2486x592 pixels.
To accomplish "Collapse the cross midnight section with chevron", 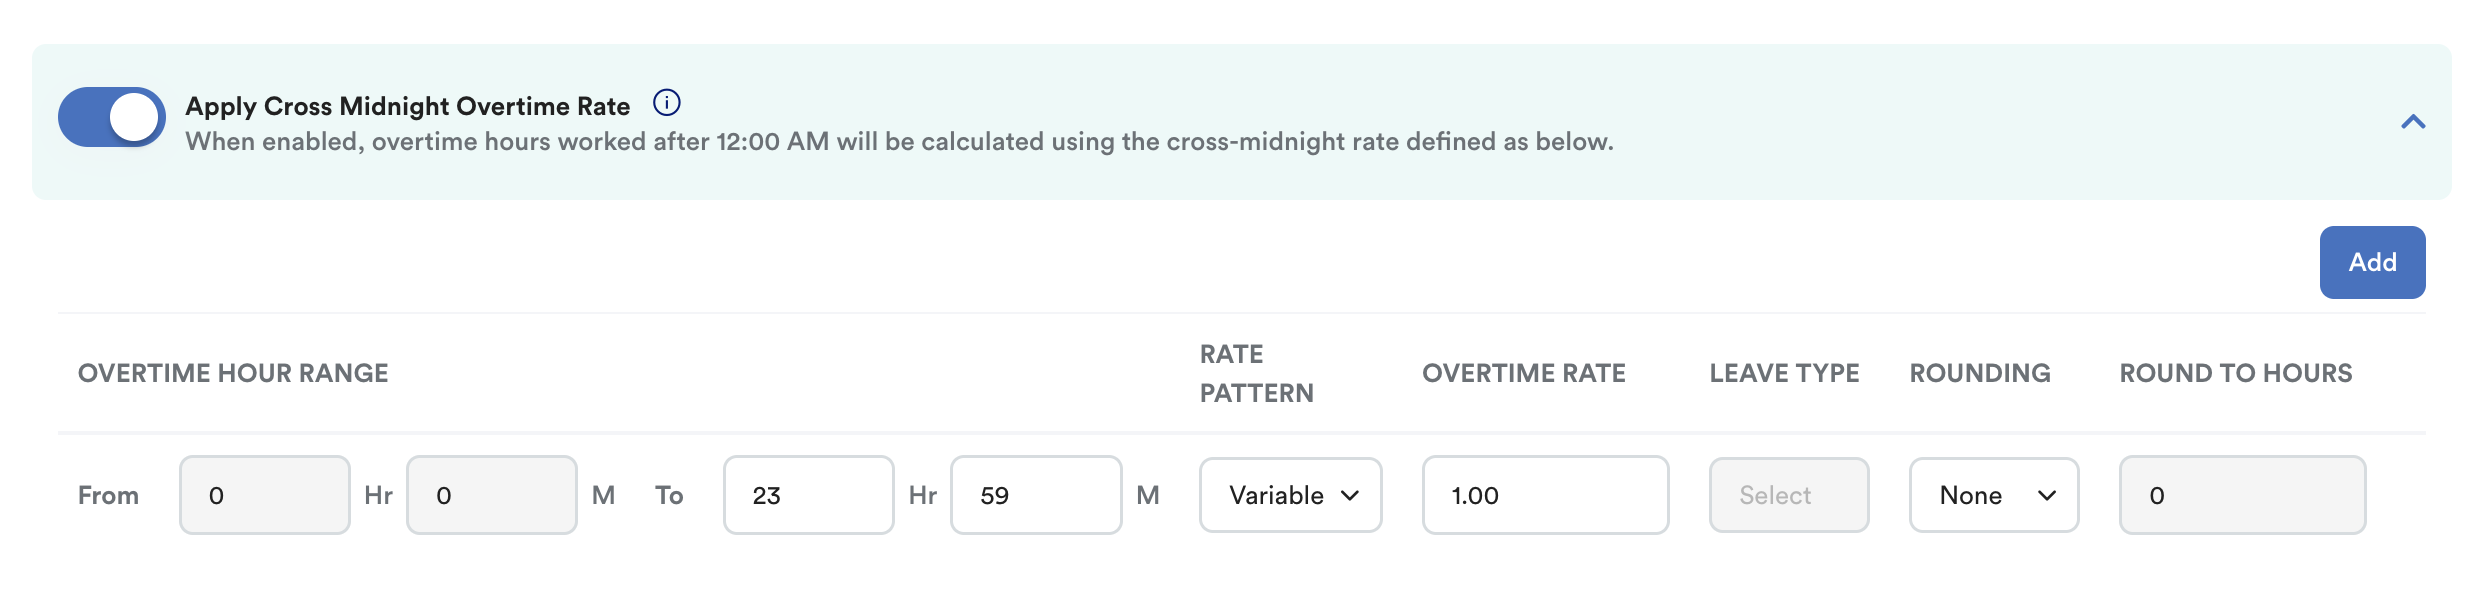I will coord(2413,122).
